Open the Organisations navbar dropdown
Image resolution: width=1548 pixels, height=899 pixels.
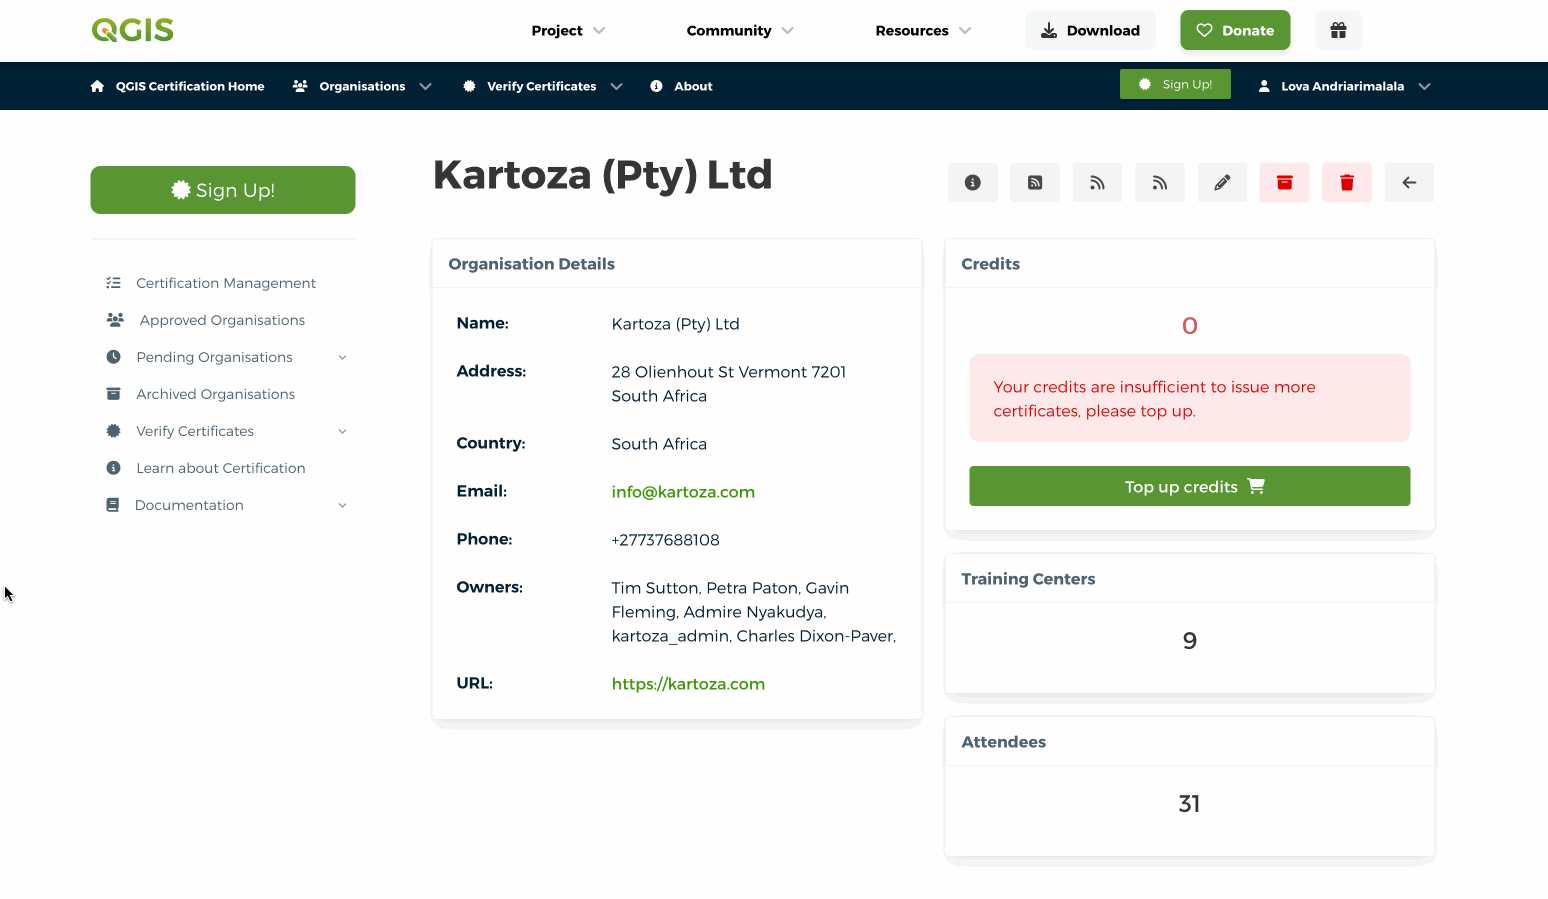click(x=362, y=86)
